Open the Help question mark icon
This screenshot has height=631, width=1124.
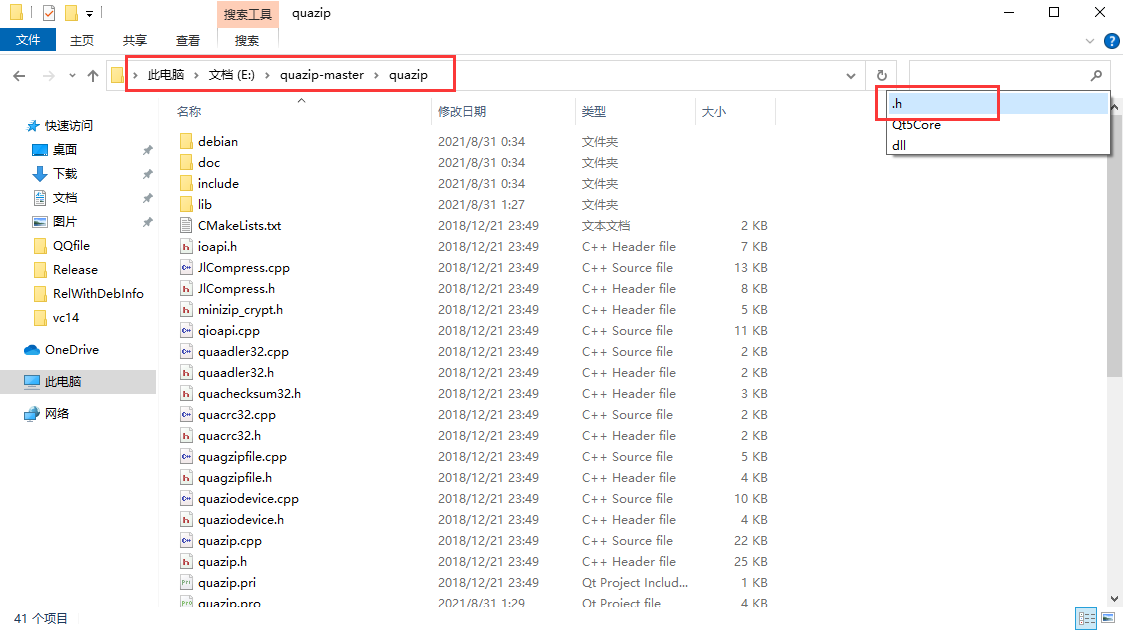(x=1112, y=41)
